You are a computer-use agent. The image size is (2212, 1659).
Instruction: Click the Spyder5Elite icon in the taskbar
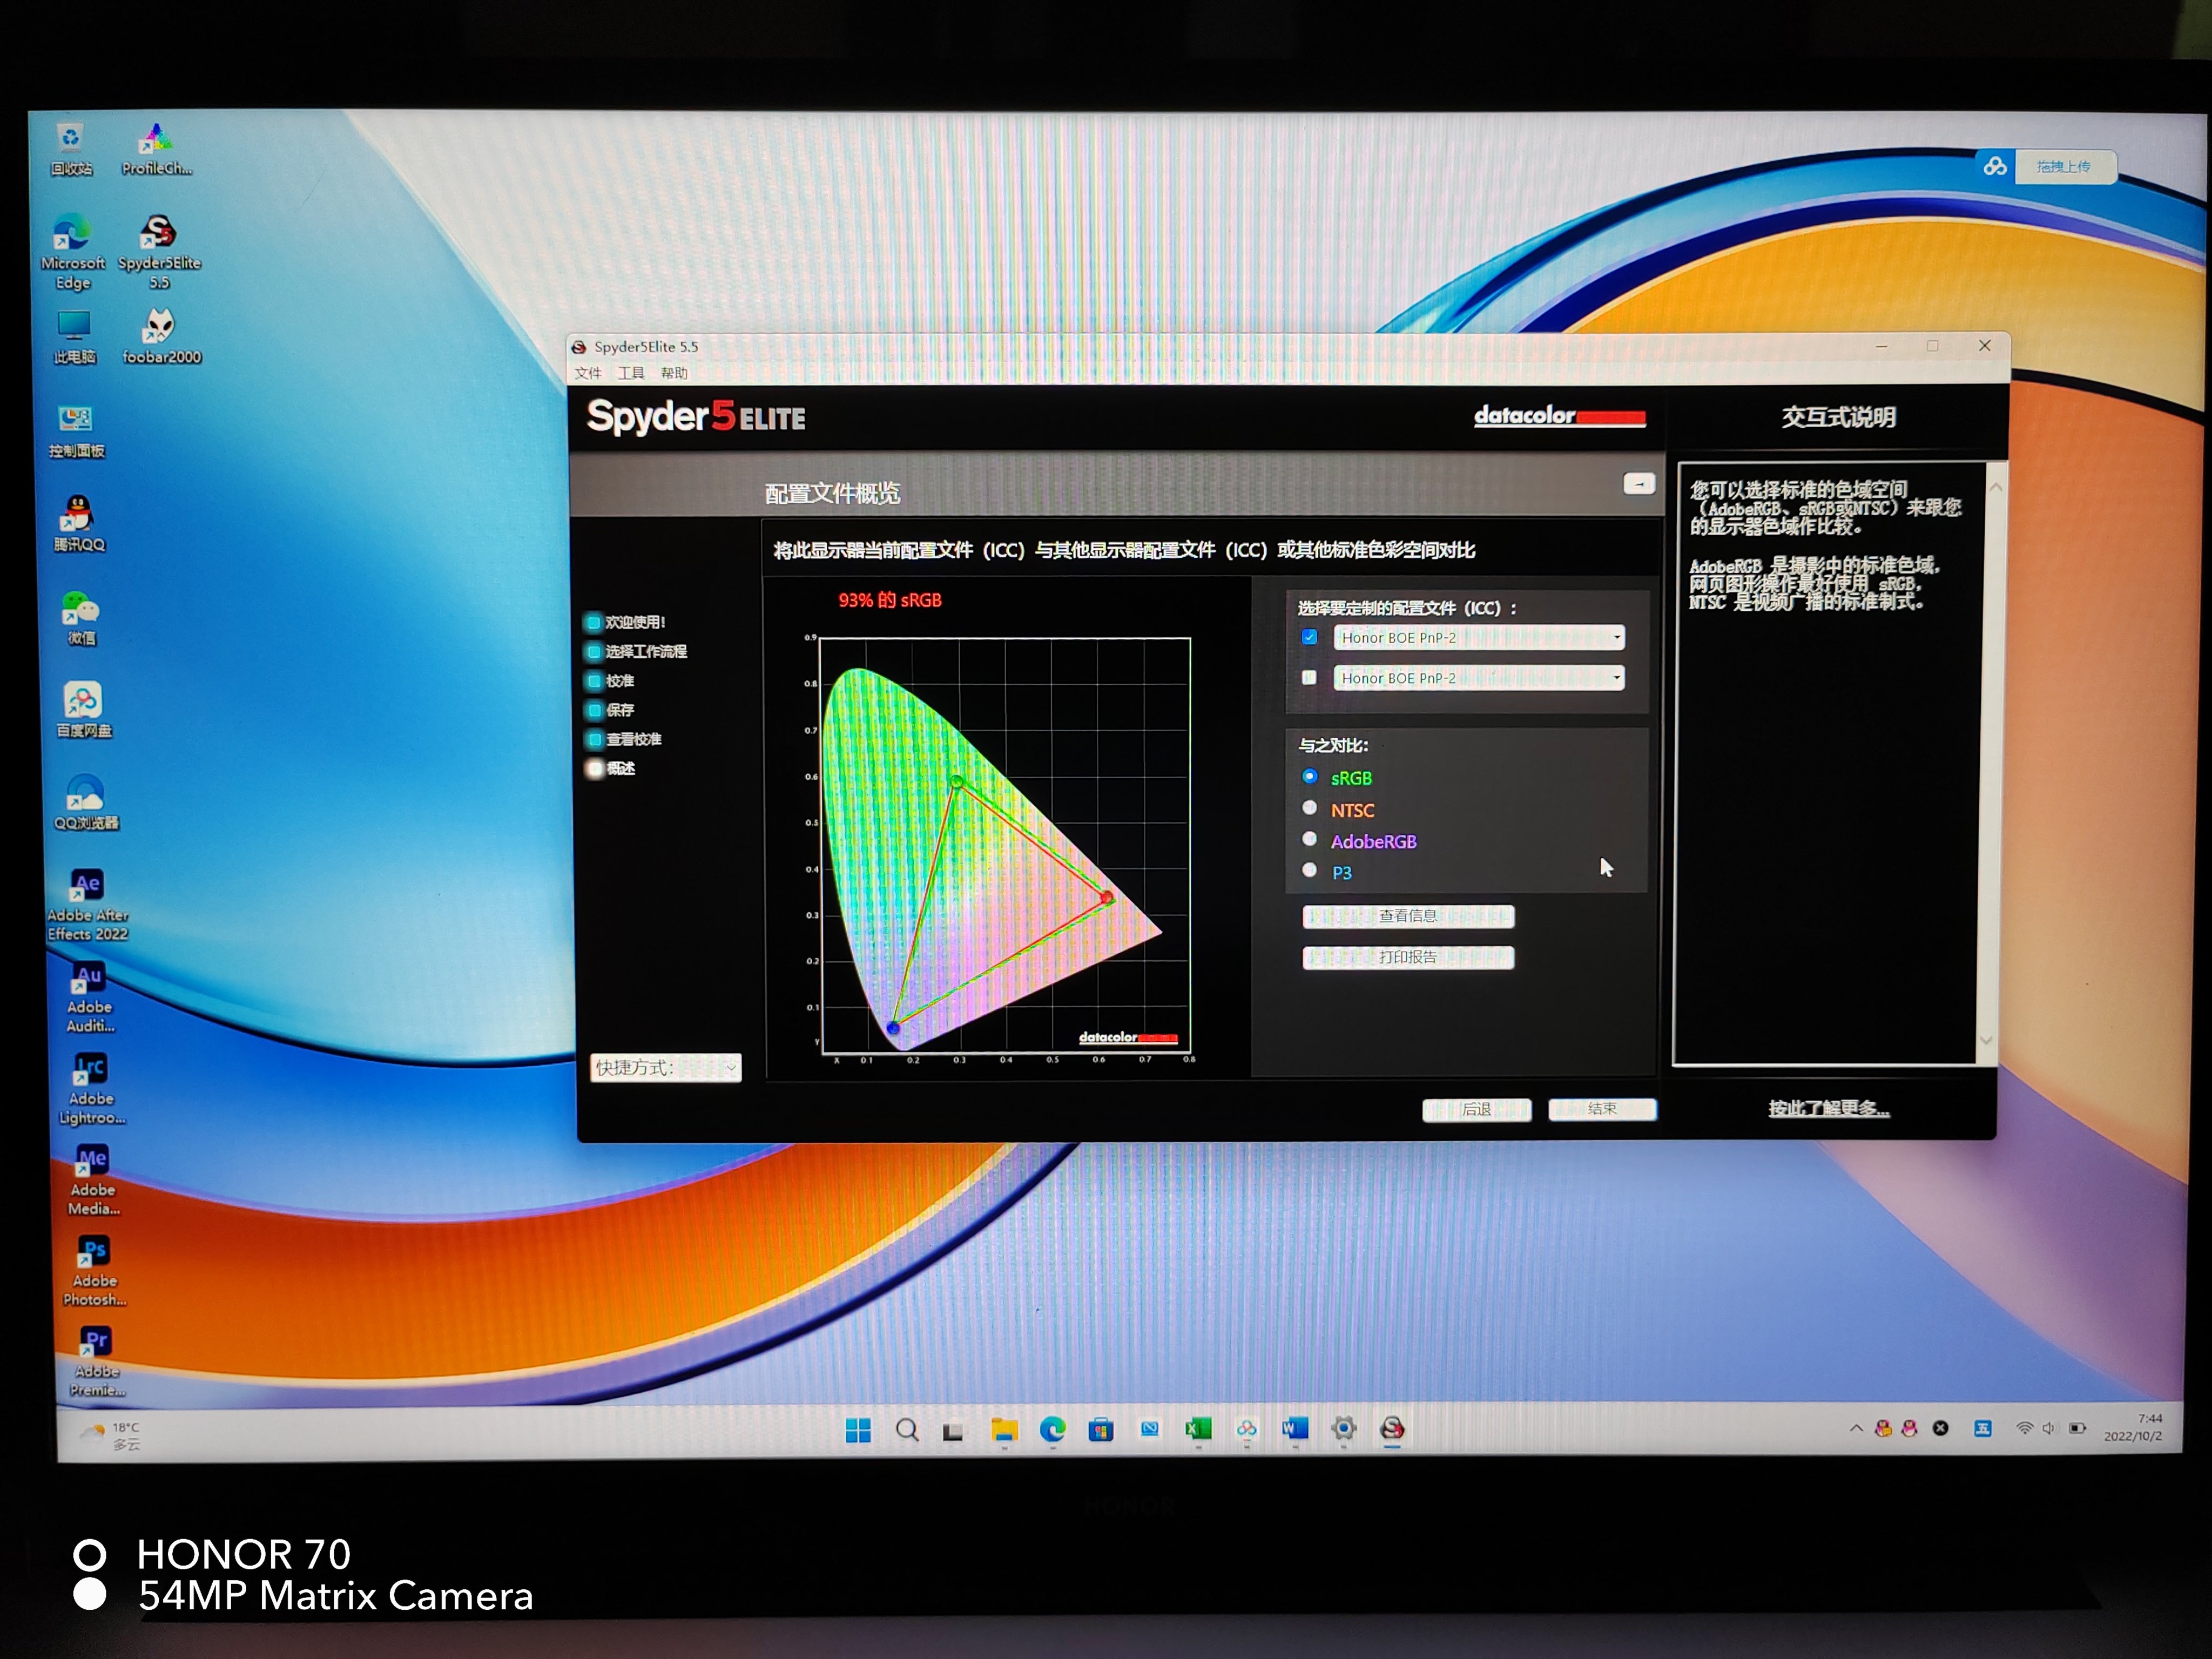coord(1392,1429)
